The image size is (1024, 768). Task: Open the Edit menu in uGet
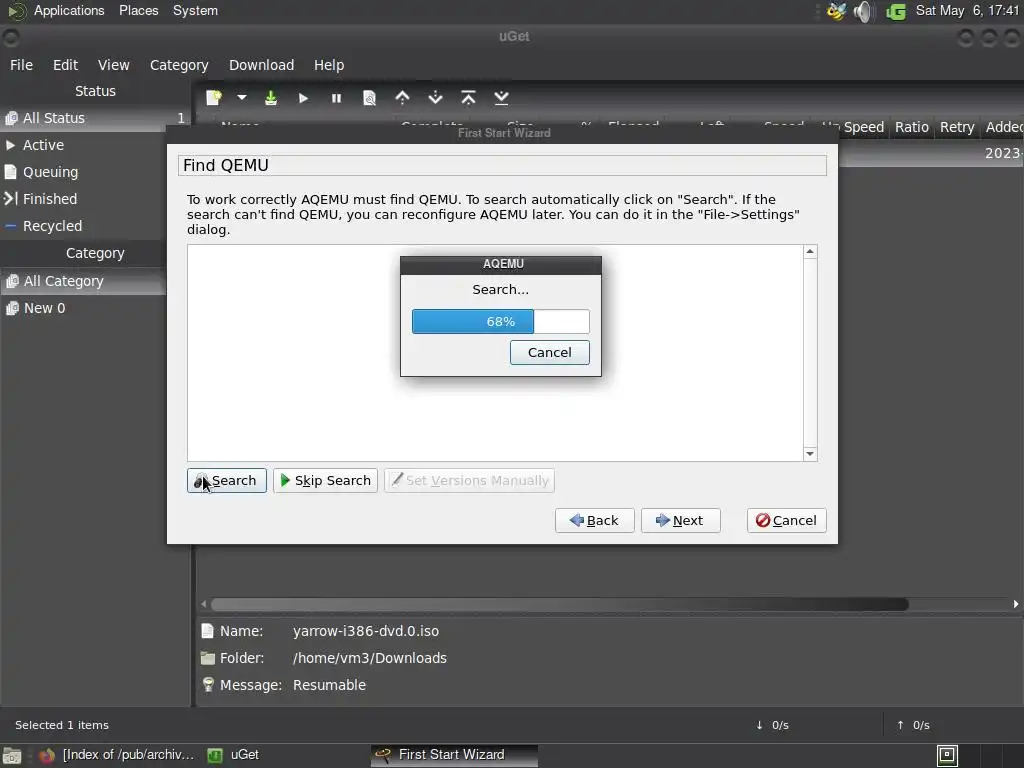point(65,65)
